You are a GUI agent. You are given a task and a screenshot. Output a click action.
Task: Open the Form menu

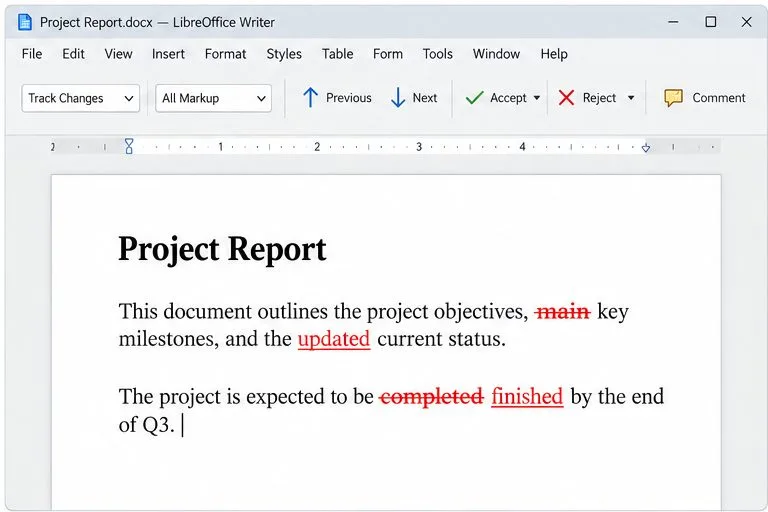388,54
